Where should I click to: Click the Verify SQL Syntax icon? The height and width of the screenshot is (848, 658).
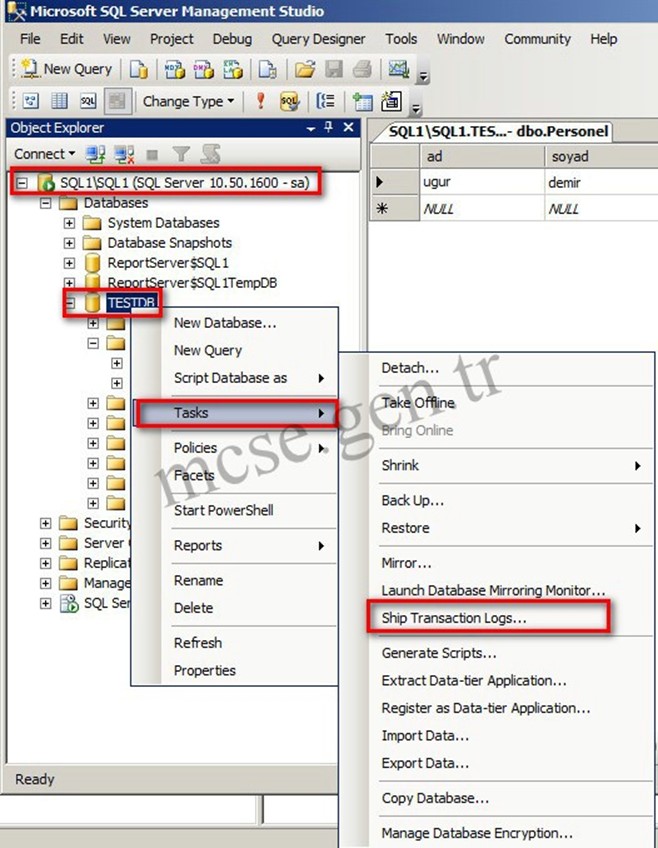[289, 101]
